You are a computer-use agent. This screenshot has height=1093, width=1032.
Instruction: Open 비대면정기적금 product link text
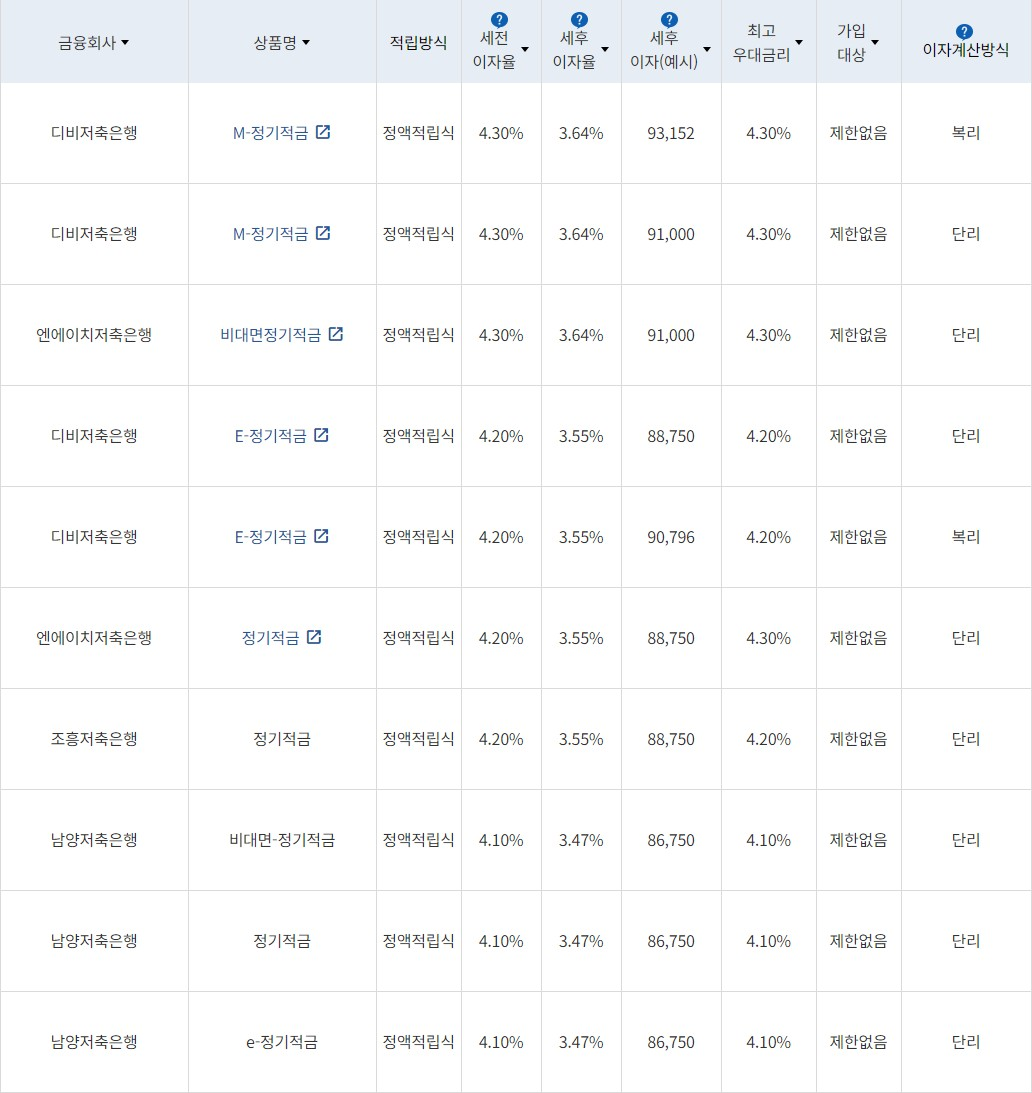click(271, 335)
